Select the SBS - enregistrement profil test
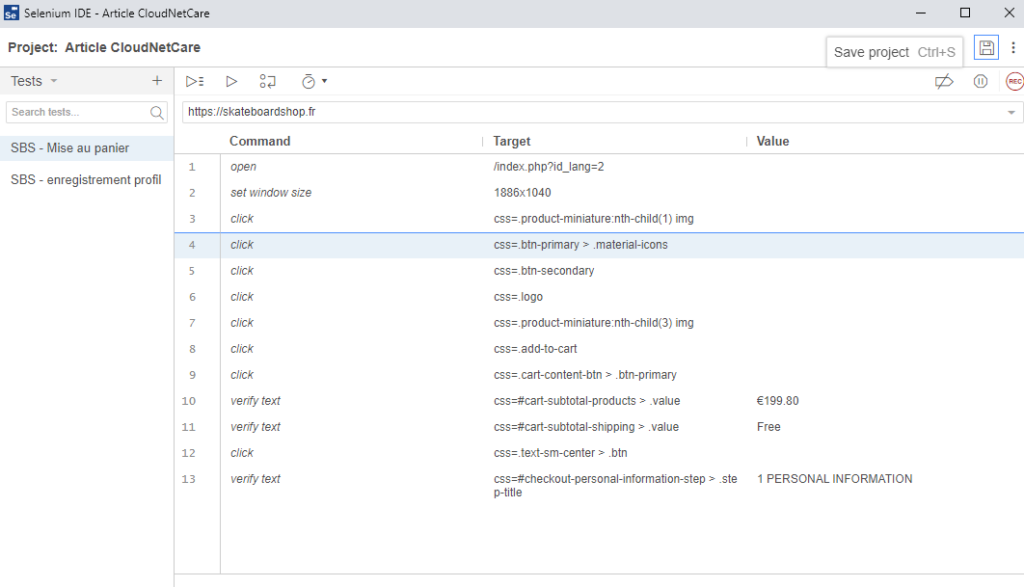 pyautogui.click(x=87, y=180)
